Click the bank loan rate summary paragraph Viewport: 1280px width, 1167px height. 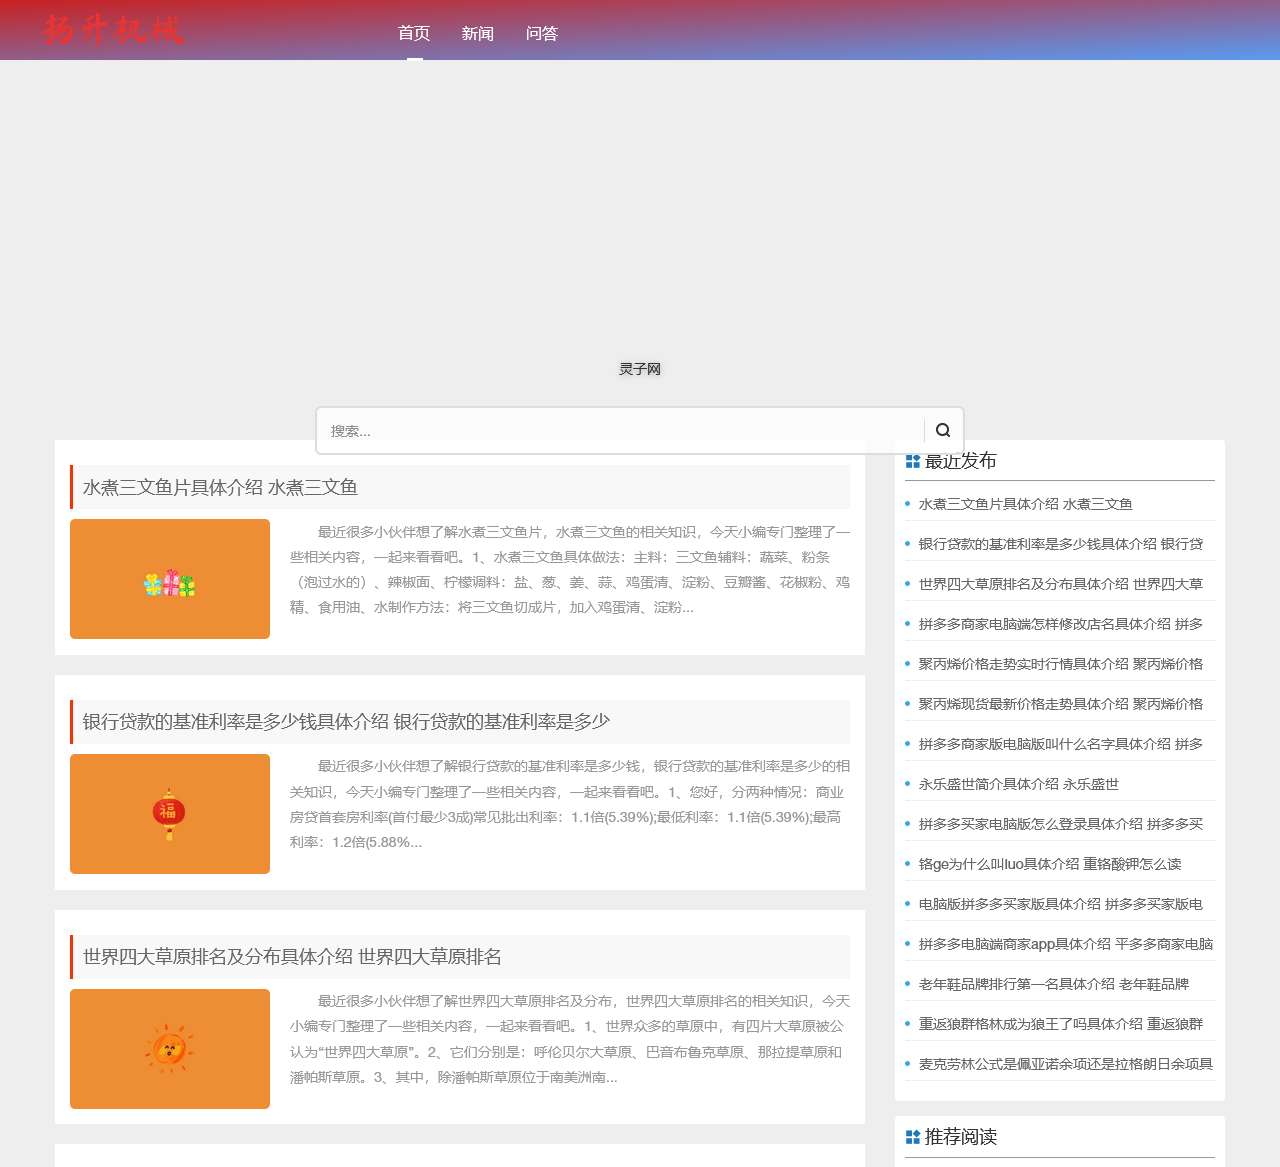(x=570, y=804)
